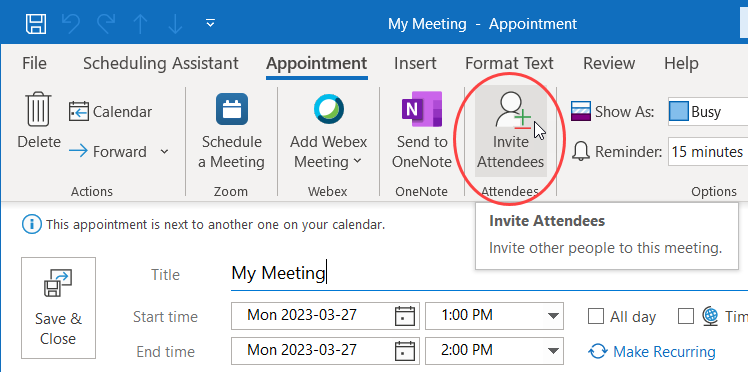
Task: Open Customize Quick Access Toolbar dropdown
Action: point(210,23)
